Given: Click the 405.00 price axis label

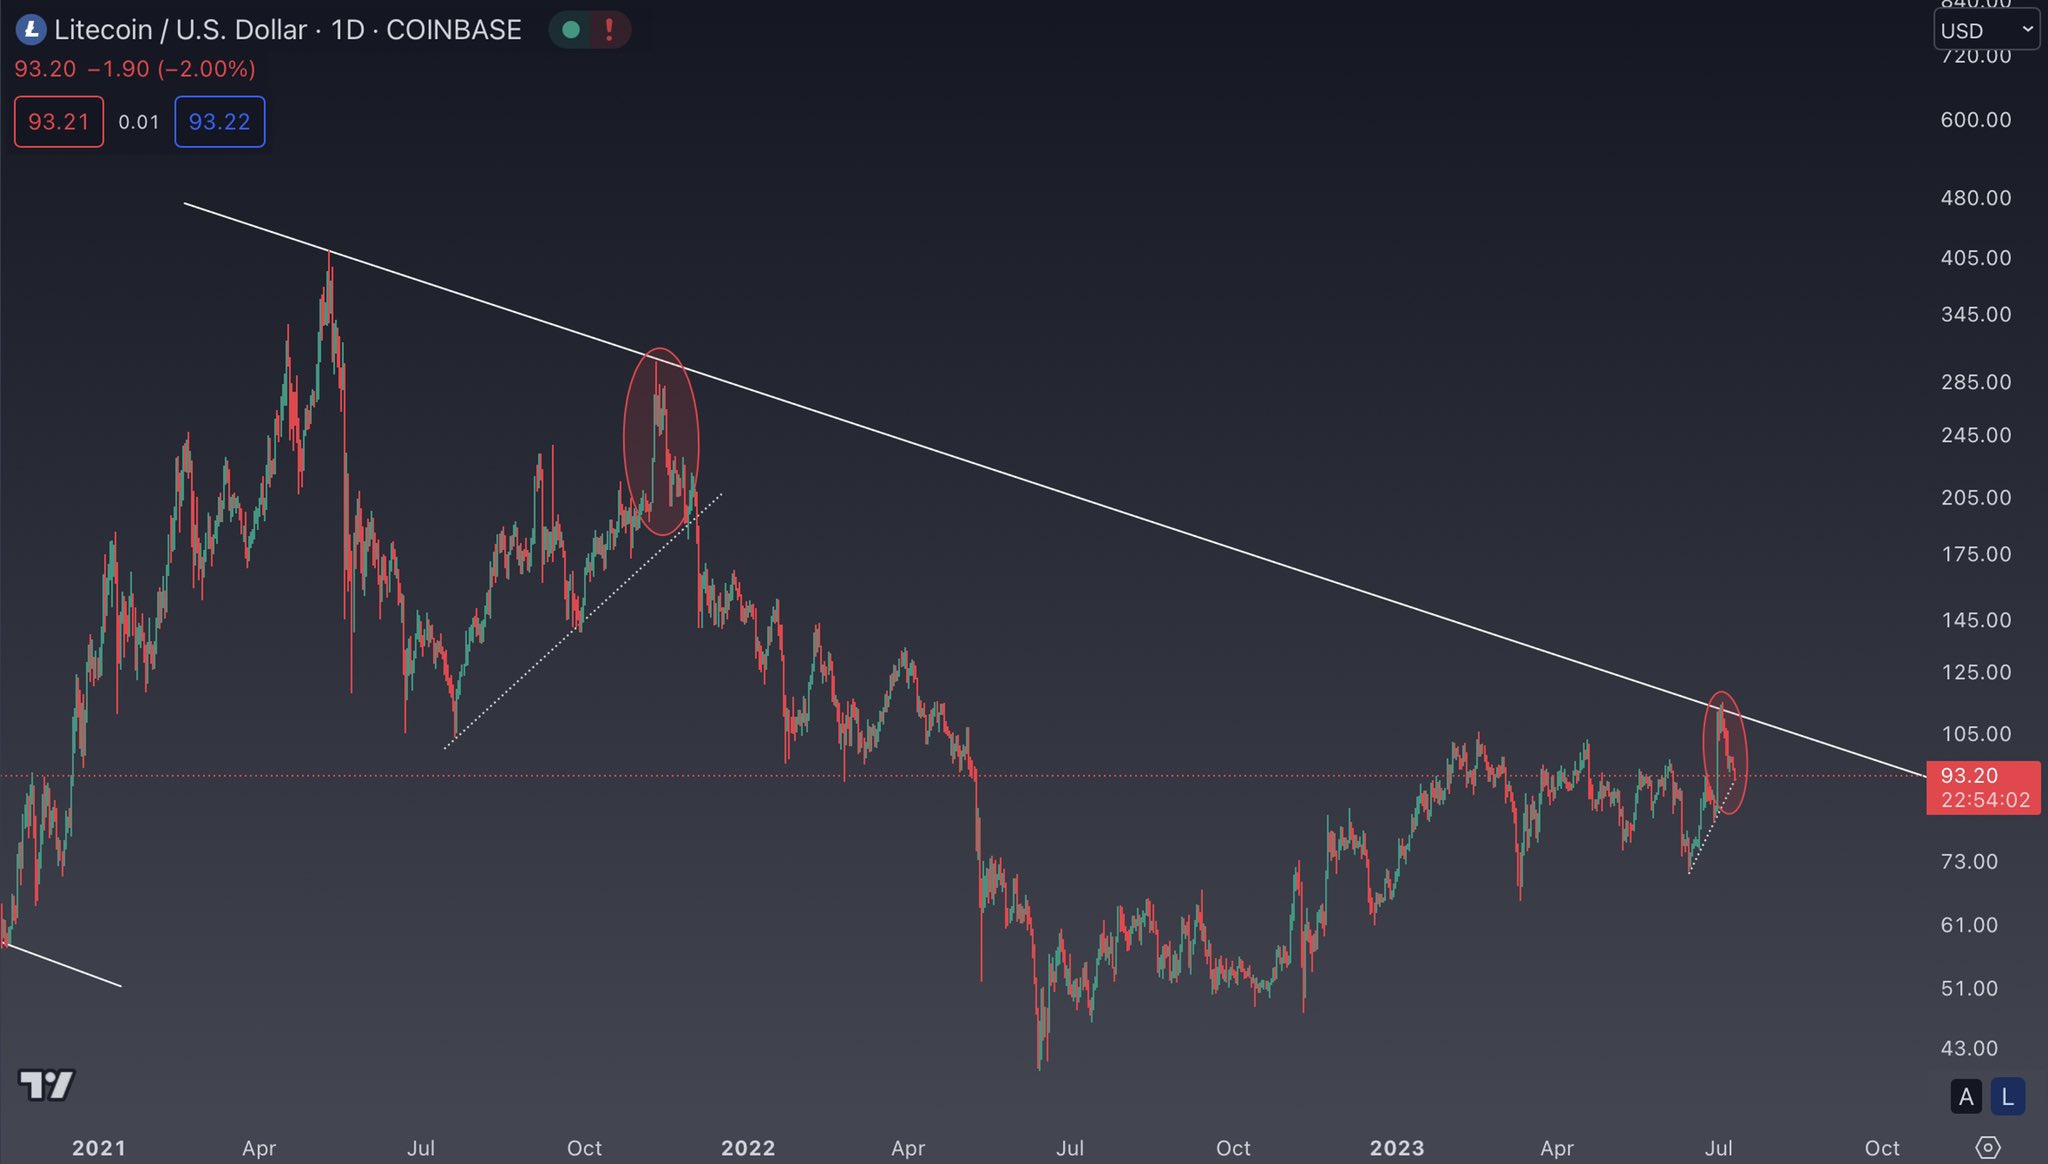Looking at the screenshot, I should pos(1976,258).
